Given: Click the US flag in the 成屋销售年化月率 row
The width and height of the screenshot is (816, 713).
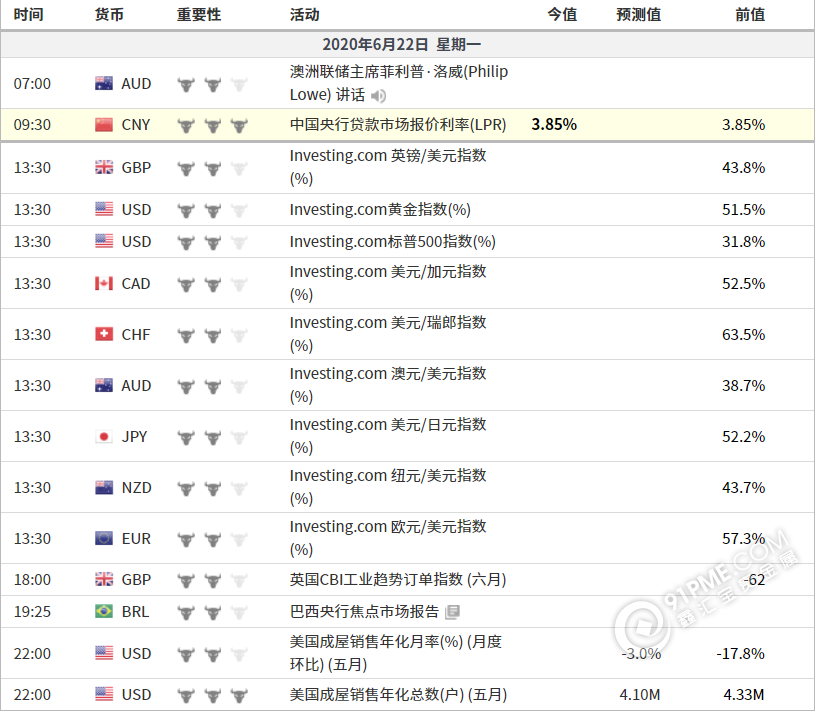Looking at the screenshot, I should click(104, 653).
